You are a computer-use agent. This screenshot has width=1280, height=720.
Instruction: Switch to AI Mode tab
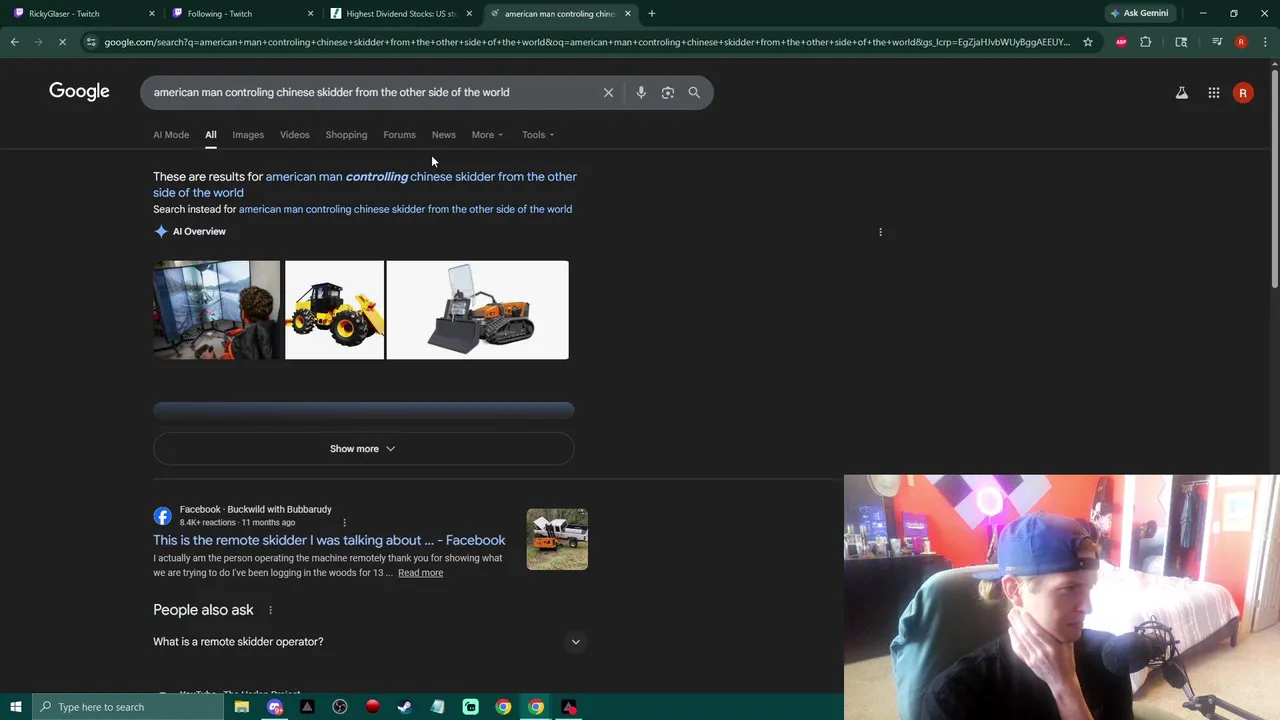[x=171, y=135]
